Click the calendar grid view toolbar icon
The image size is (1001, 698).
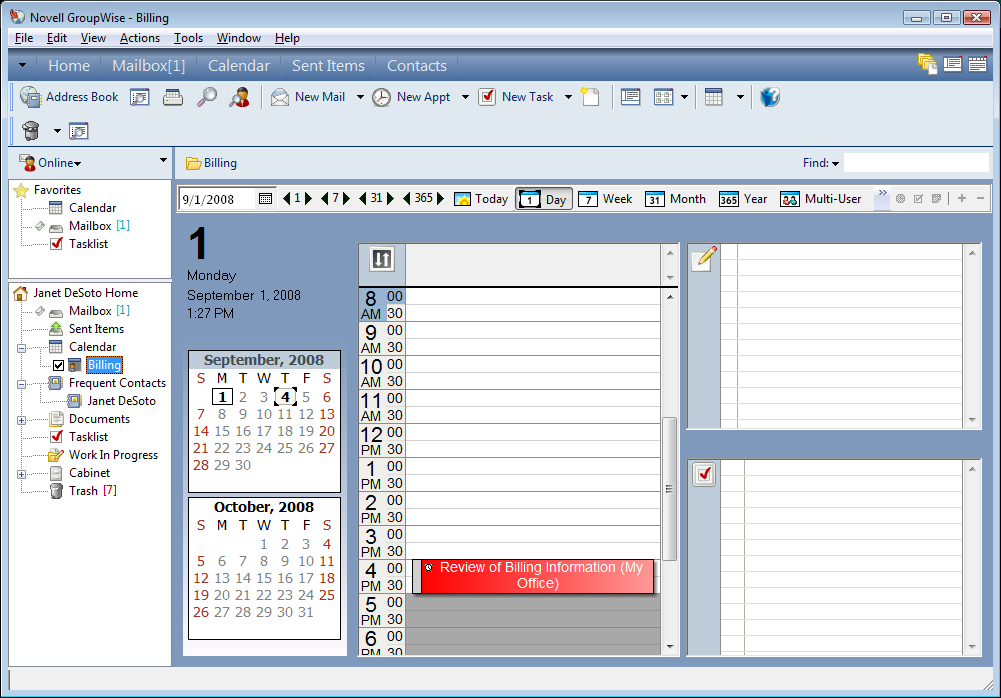point(713,97)
